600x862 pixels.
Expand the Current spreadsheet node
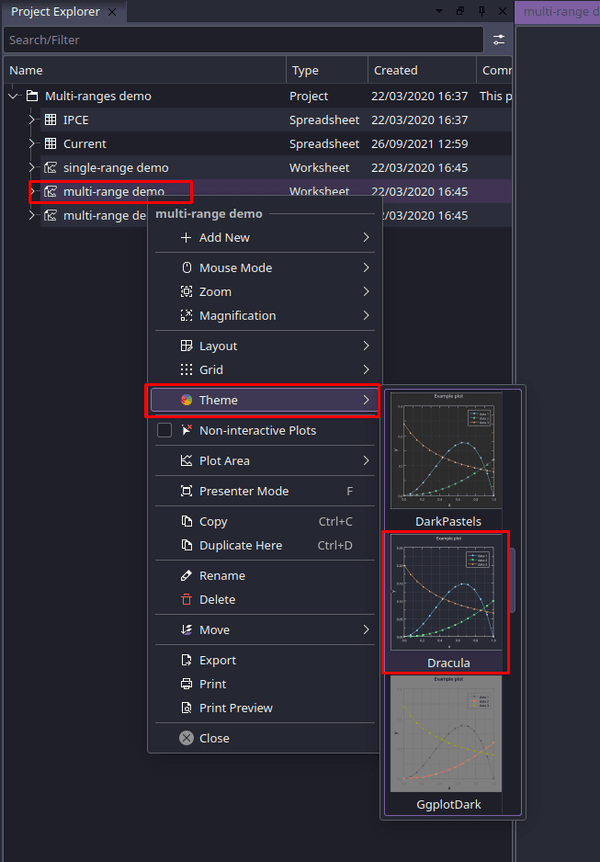(x=32, y=144)
